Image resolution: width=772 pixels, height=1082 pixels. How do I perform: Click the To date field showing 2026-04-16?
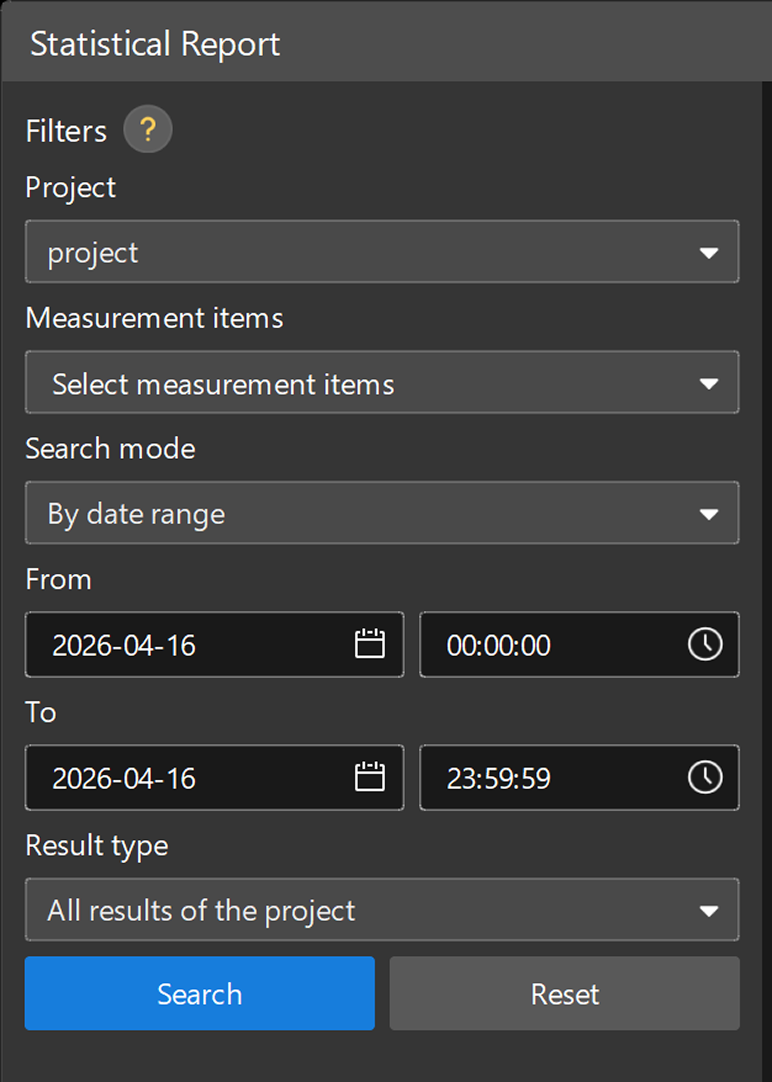pos(124,778)
